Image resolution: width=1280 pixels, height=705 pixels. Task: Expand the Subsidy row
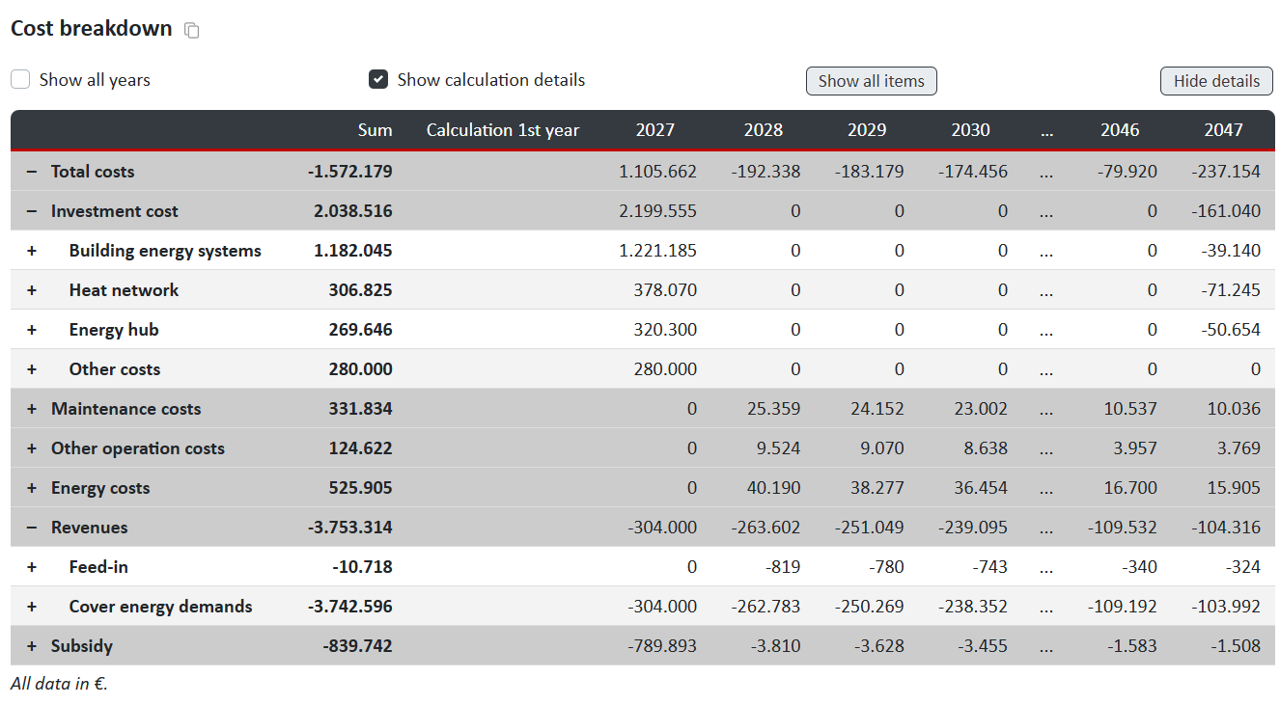[31, 646]
